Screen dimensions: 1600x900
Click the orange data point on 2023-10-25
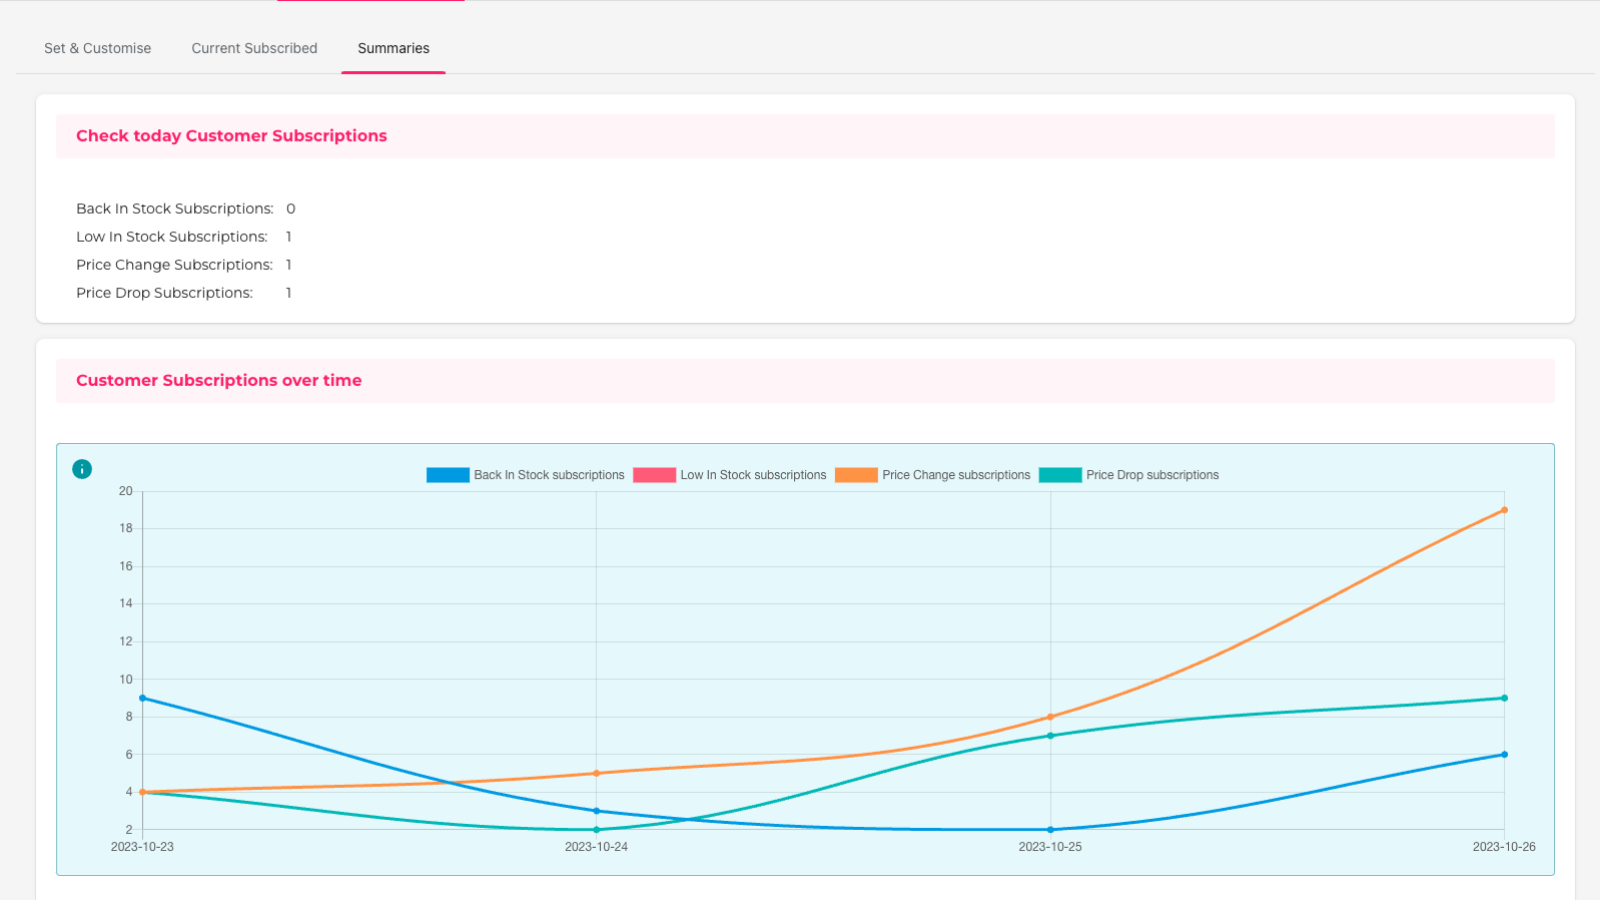point(1050,717)
